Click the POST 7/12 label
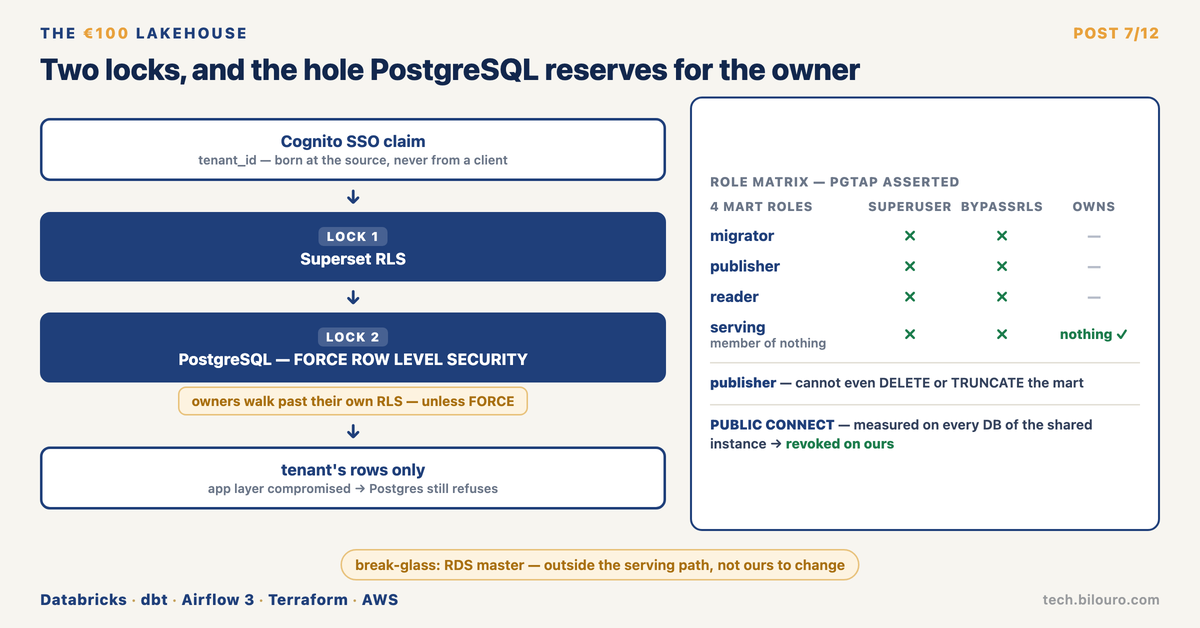This screenshot has width=1200, height=628. 1116,34
